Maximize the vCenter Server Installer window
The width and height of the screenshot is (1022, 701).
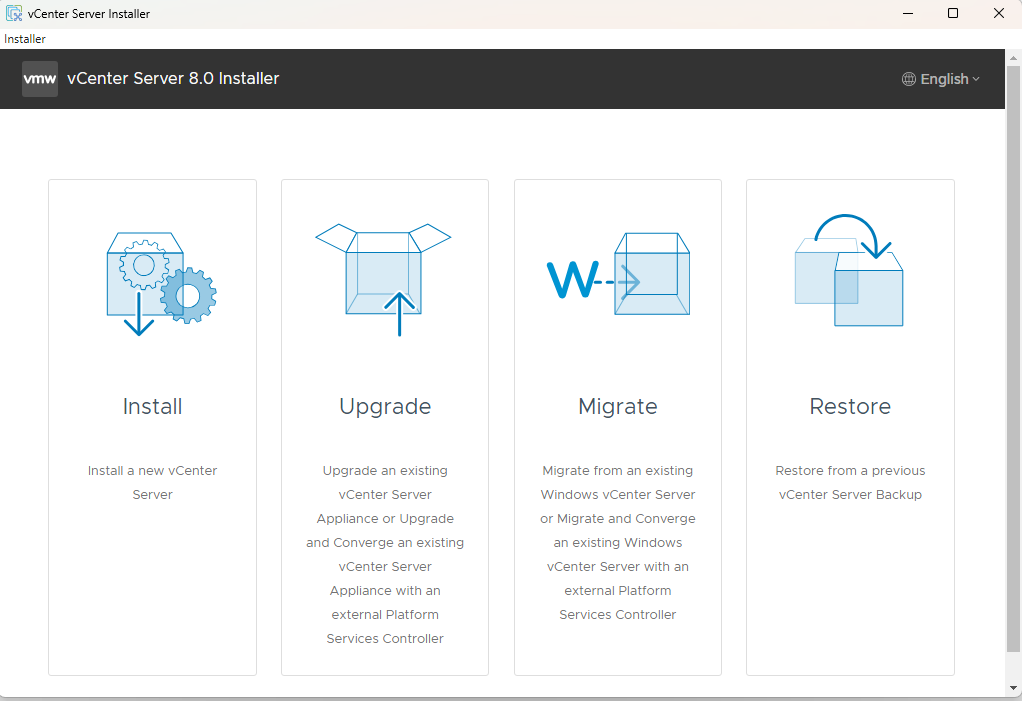pyautogui.click(x=953, y=14)
